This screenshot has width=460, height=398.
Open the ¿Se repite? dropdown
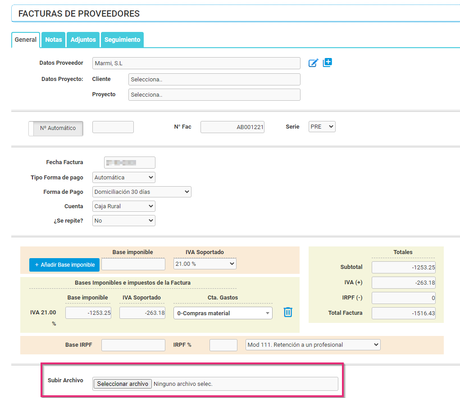[x=124, y=220]
